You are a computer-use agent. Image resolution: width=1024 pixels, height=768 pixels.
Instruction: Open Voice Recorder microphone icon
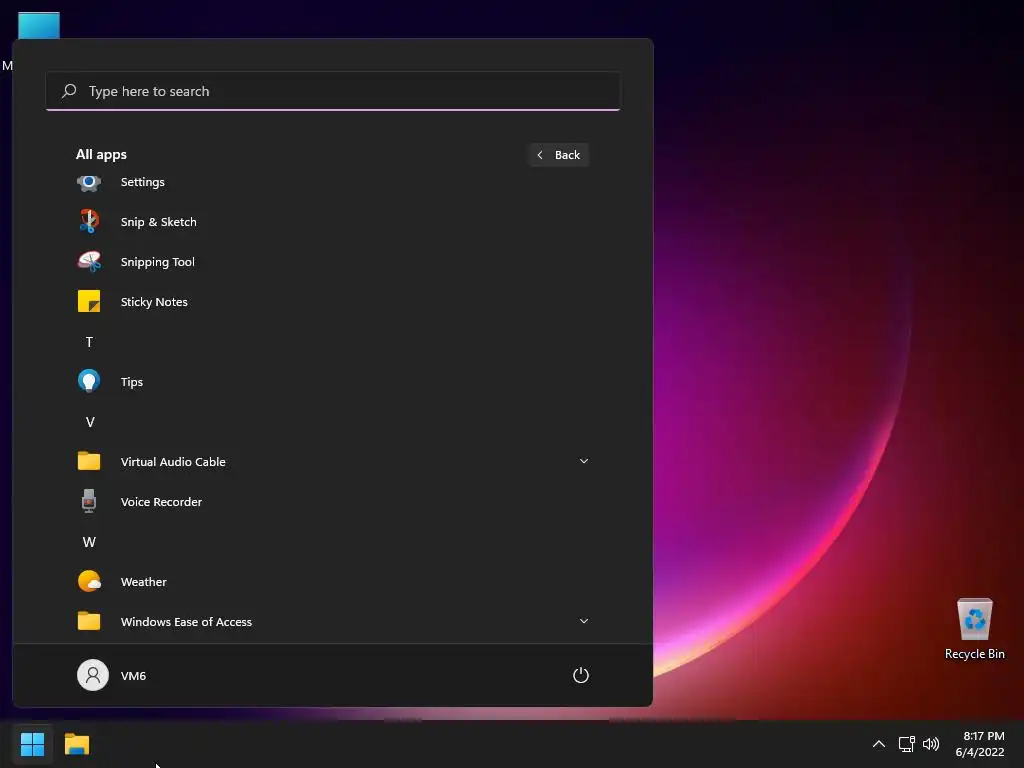89,501
